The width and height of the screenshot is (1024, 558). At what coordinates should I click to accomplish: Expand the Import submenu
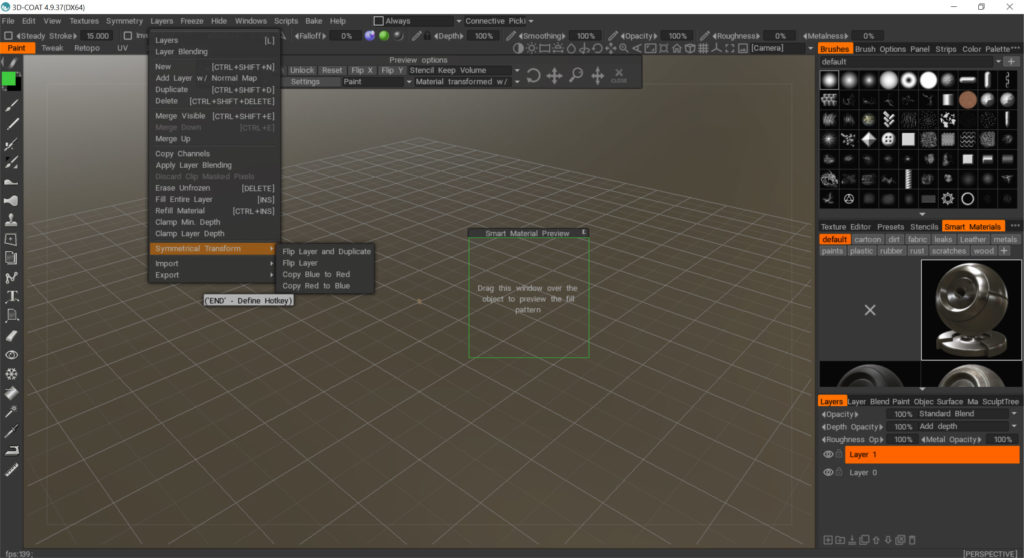tap(214, 263)
